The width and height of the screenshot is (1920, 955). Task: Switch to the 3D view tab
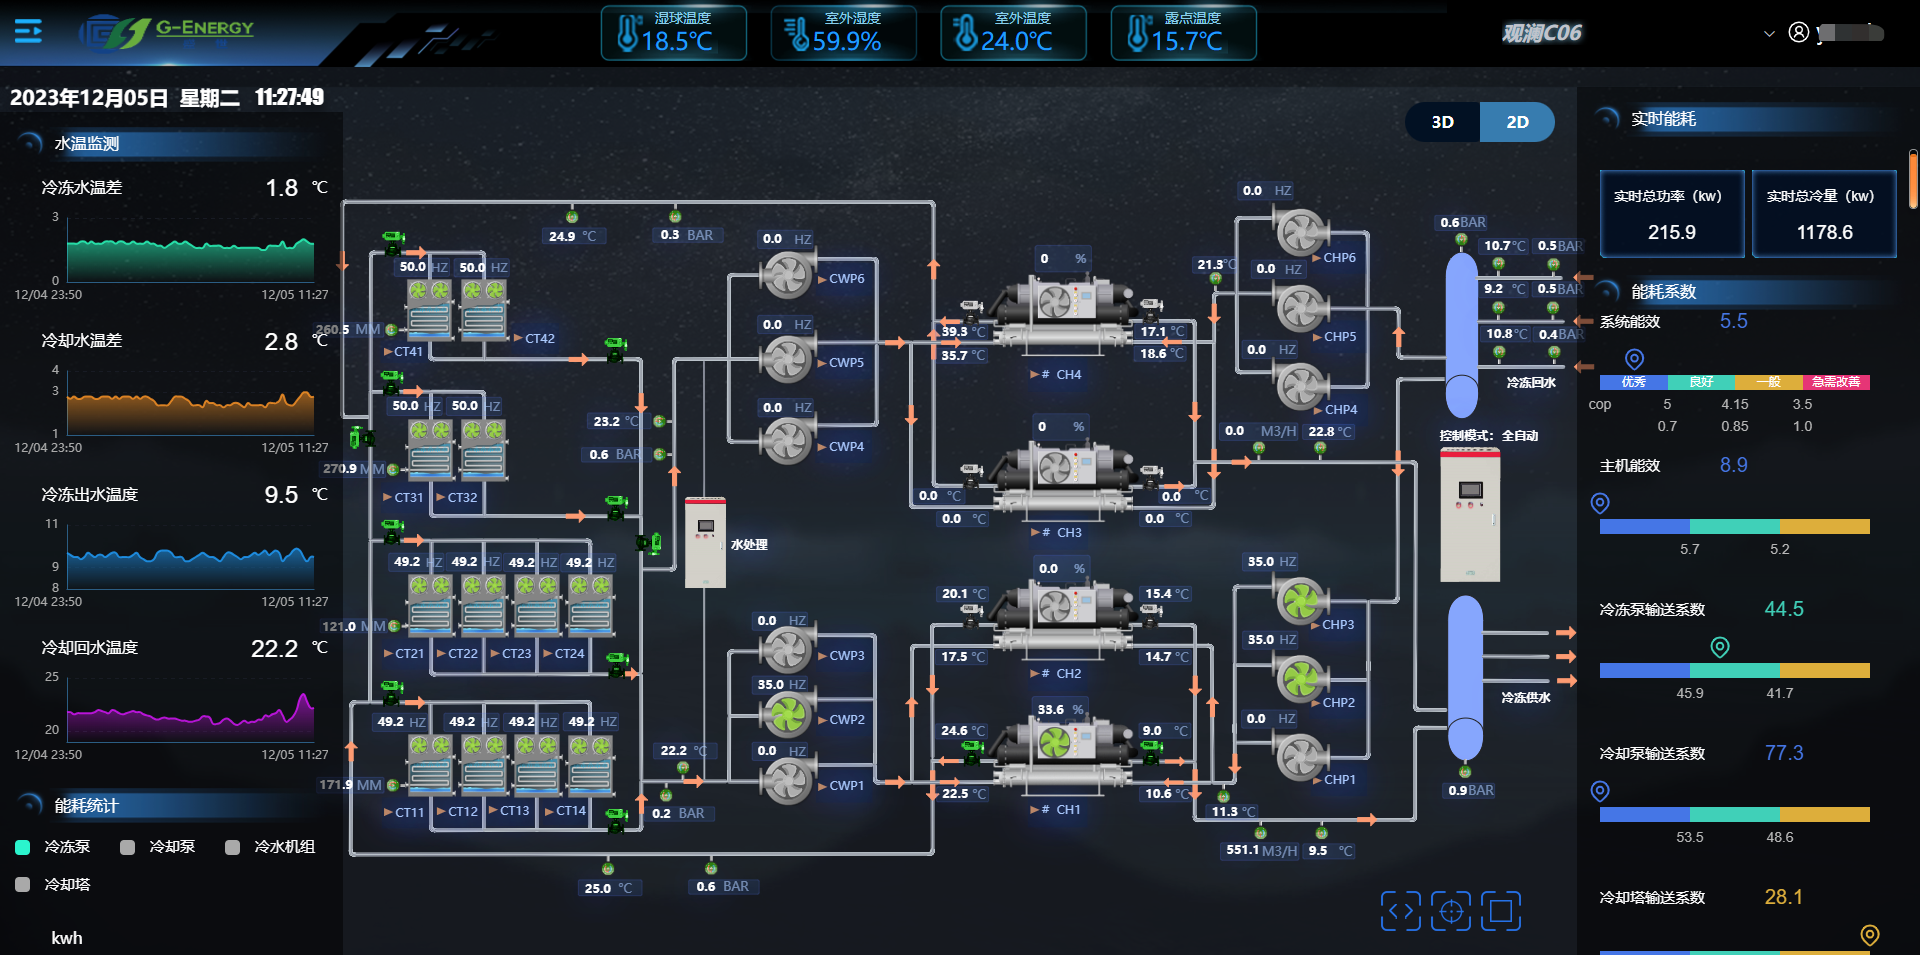click(1442, 122)
